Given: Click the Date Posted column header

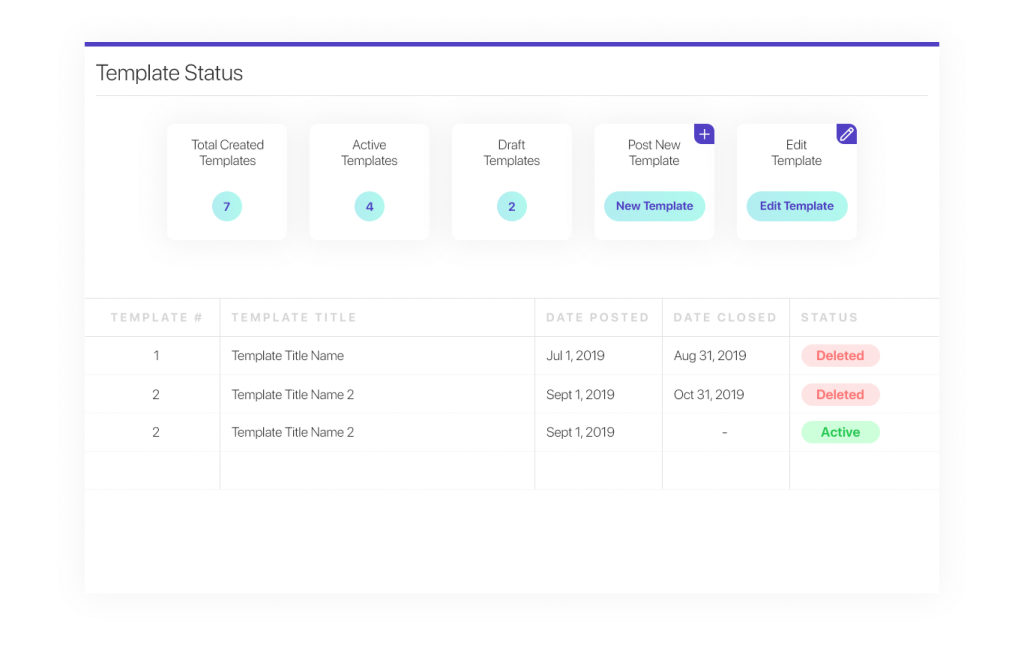Looking at the screenshot, I should (x=597, y=318).
